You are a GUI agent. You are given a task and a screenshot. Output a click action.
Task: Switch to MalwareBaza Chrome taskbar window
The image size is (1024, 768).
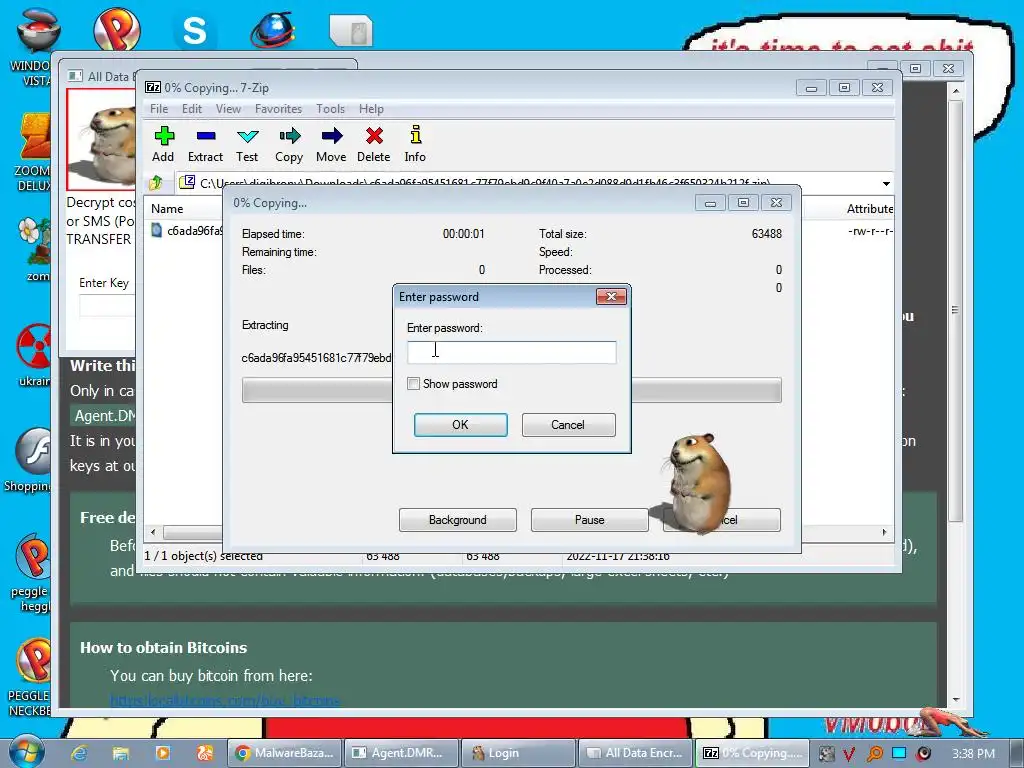coord(285,753)
